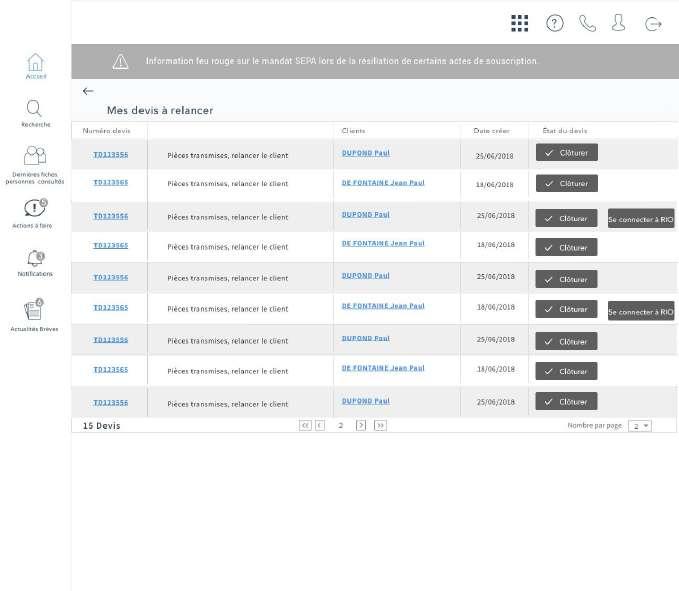Click the phone contact icon
679x591 pixels.
[x=587, y=23]
